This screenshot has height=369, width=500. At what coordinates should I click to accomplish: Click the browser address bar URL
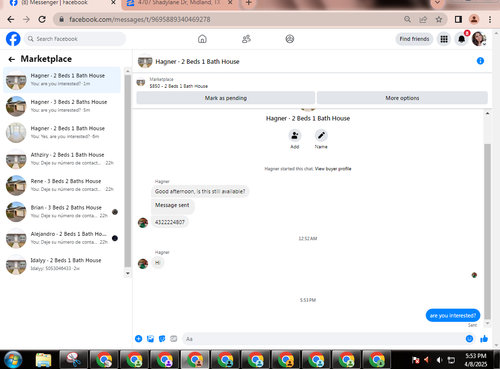(x=140, y=19)
